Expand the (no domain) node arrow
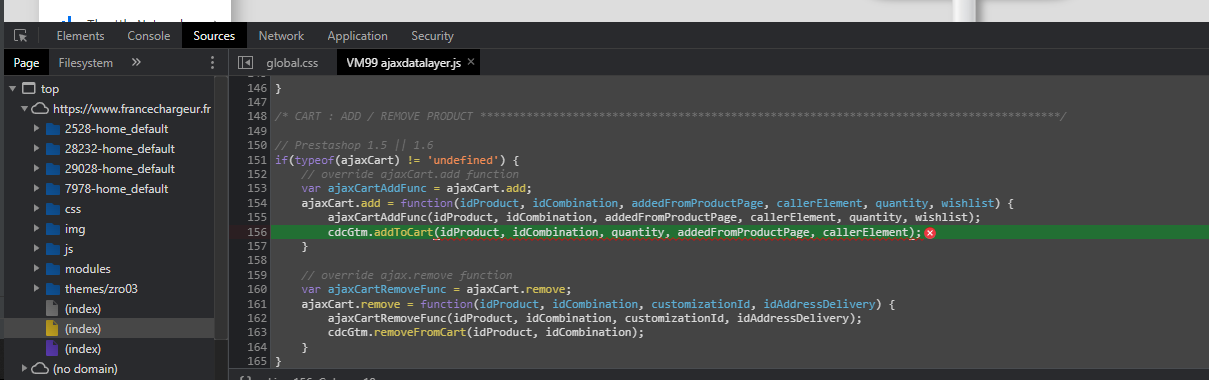Screen dimensions: 1209x380 (24, 369)
